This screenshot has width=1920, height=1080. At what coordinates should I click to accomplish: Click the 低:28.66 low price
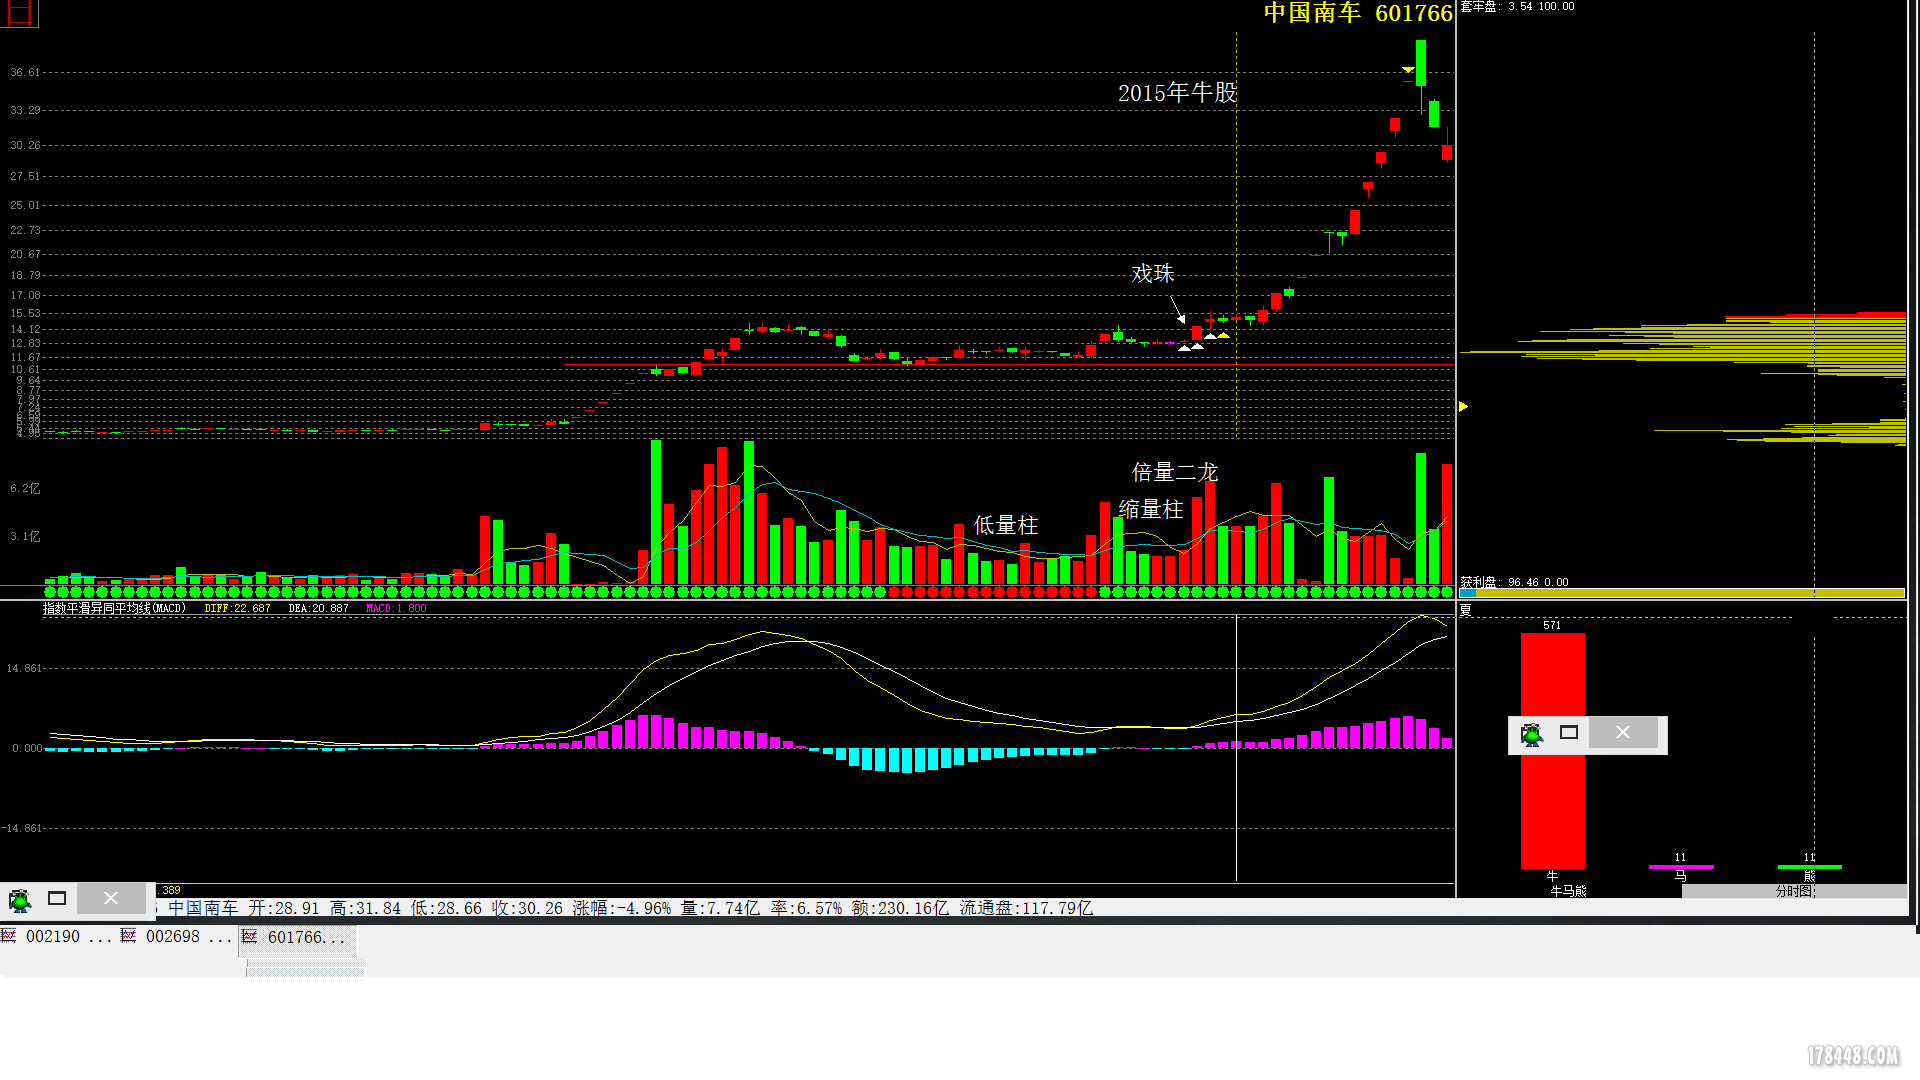[446, 908]
